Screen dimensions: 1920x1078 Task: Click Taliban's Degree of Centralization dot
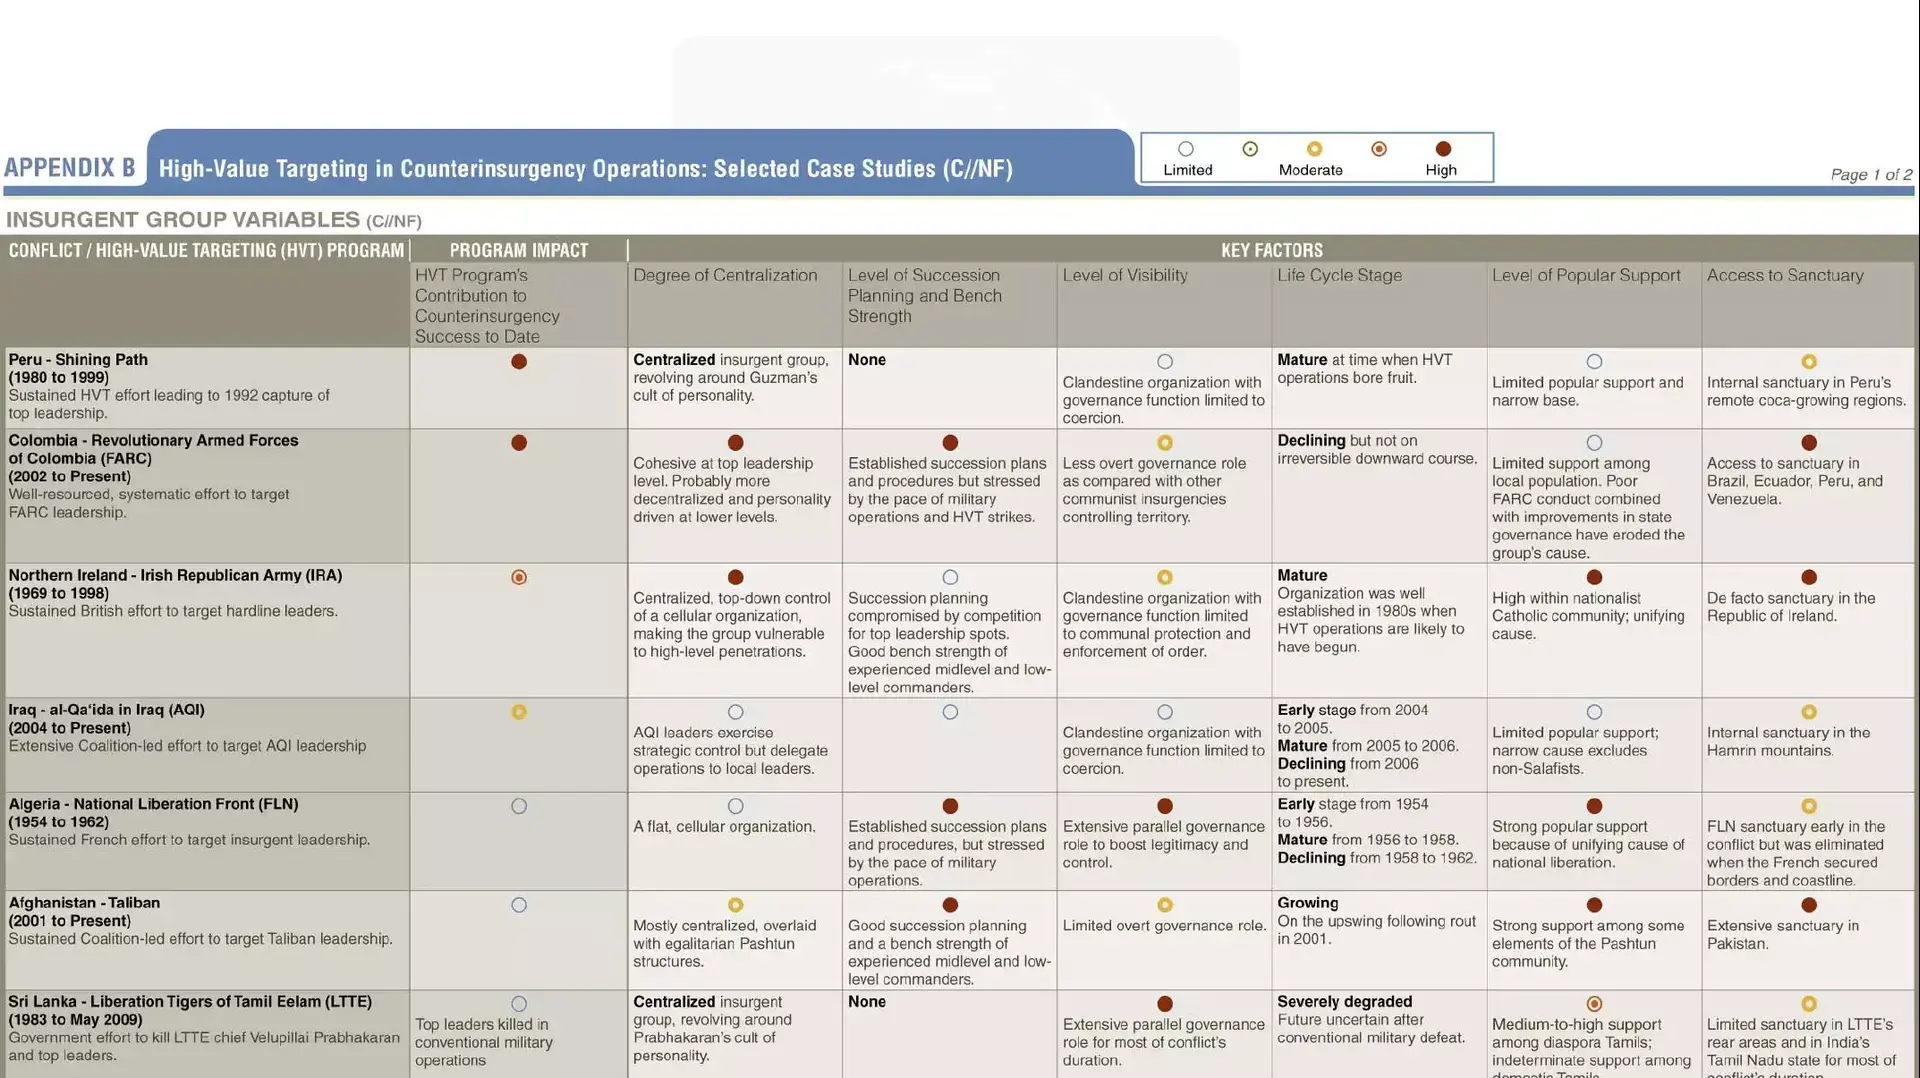click(736, 905)
